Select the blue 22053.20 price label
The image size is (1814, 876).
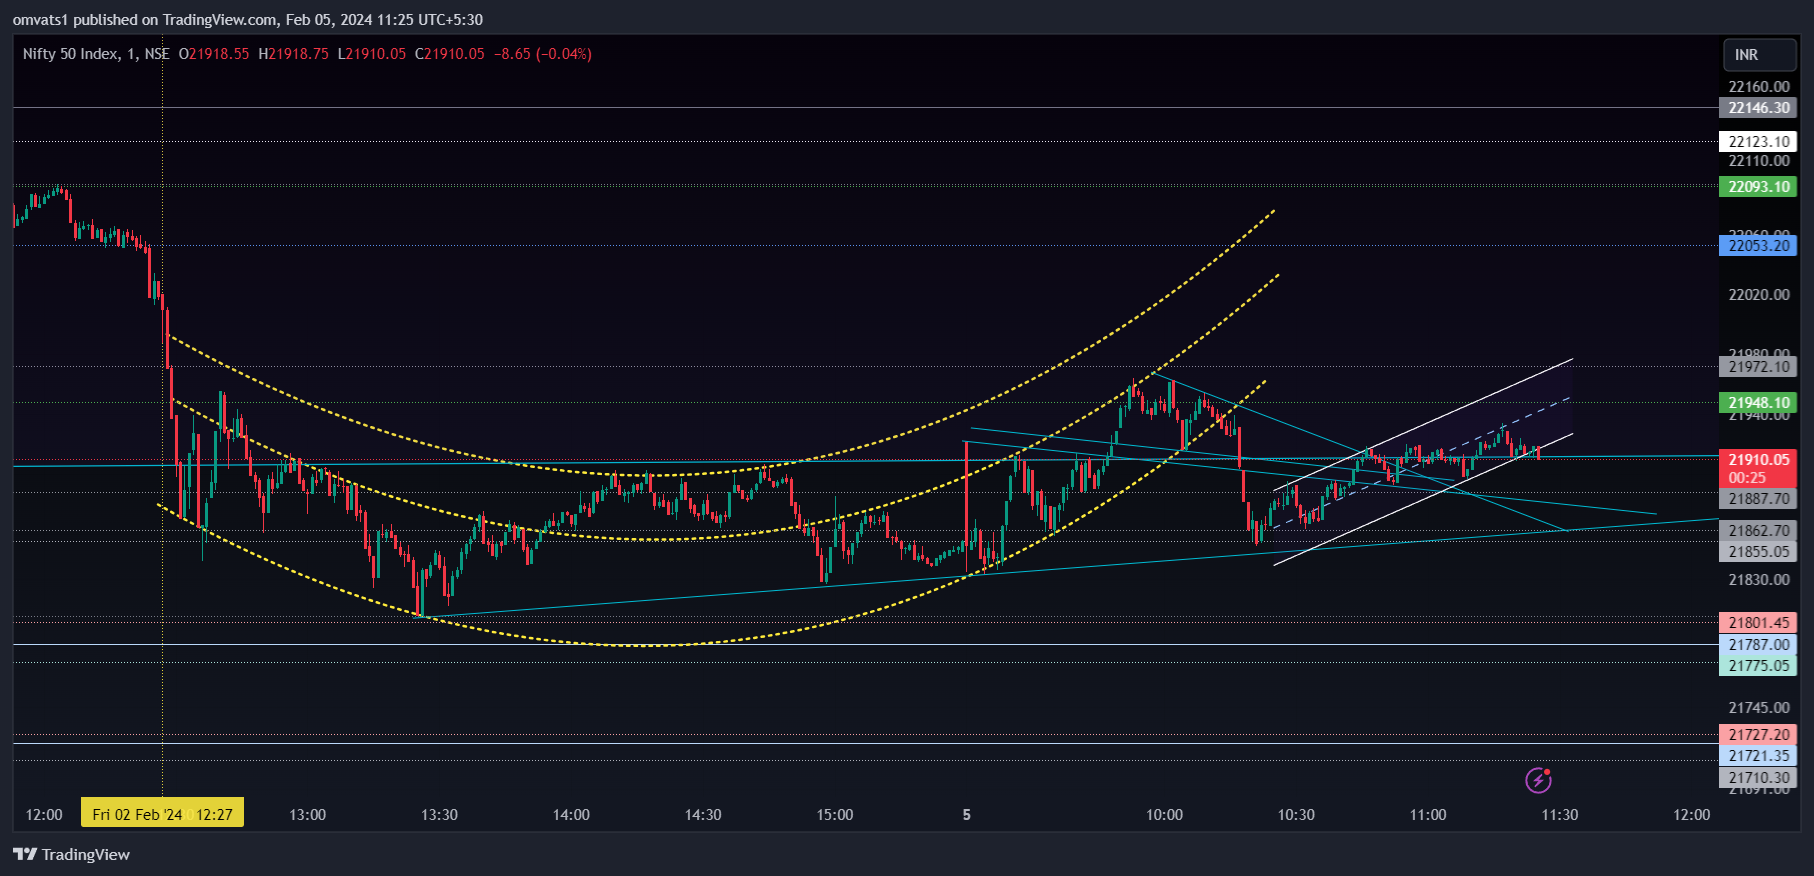tap(1758, 246)
